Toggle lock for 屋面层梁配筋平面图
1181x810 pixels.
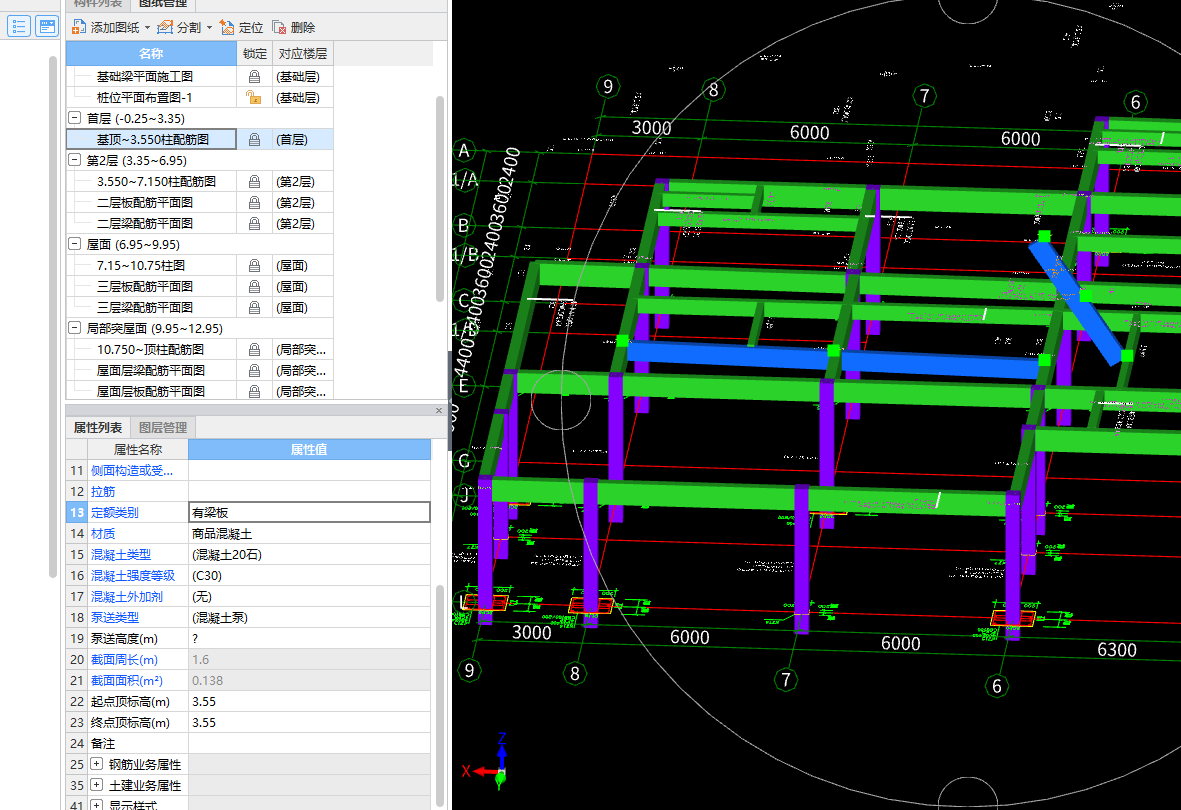tap(255, 371)
